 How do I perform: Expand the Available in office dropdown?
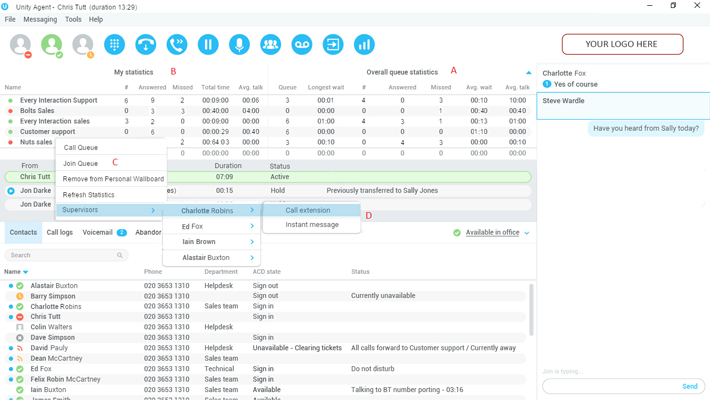tap(527, 233)
